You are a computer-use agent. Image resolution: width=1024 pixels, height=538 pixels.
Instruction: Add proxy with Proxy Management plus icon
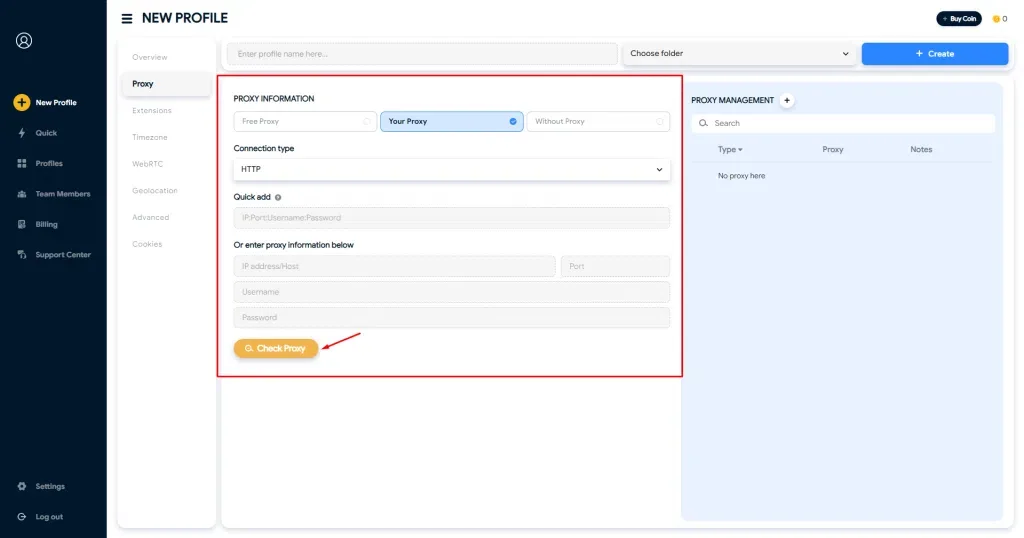click(787, 101)
